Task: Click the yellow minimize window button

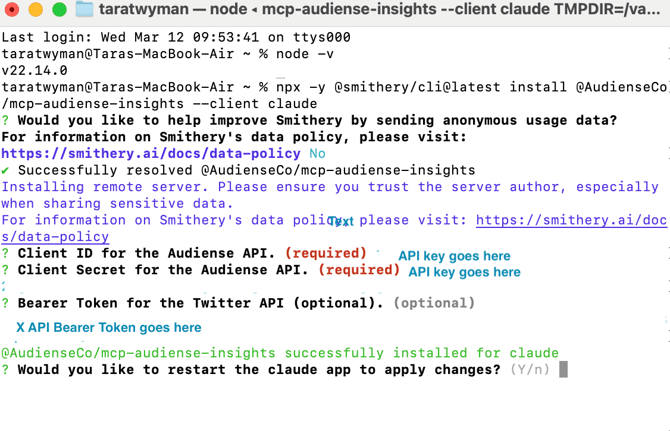Action: click(x=35, y=9)
